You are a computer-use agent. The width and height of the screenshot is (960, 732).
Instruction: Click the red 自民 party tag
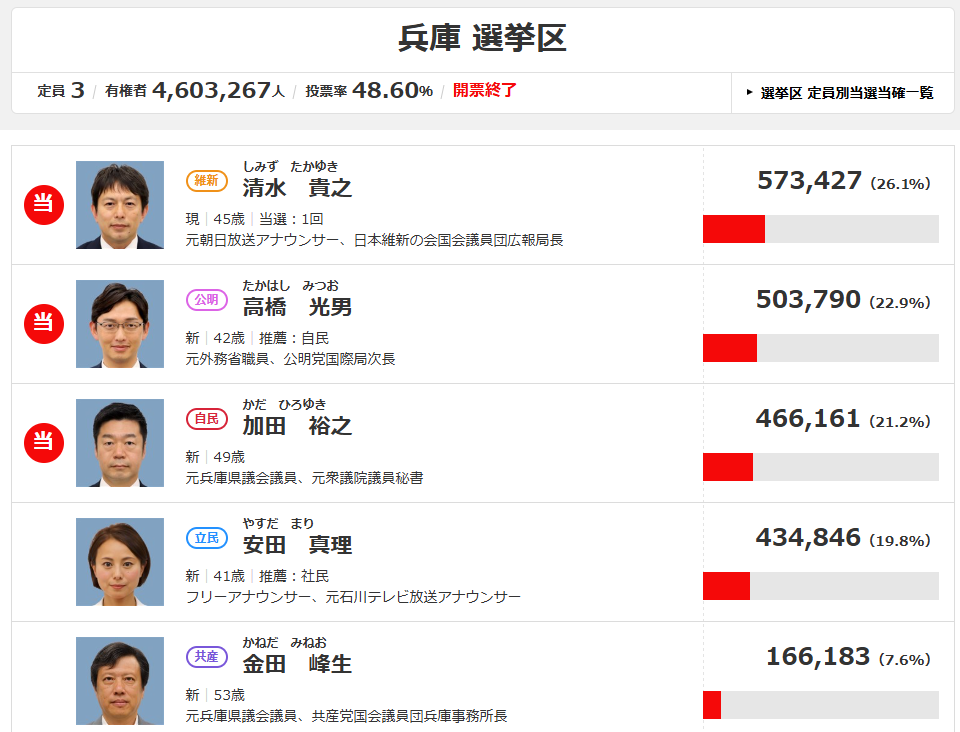click(207, 419)
